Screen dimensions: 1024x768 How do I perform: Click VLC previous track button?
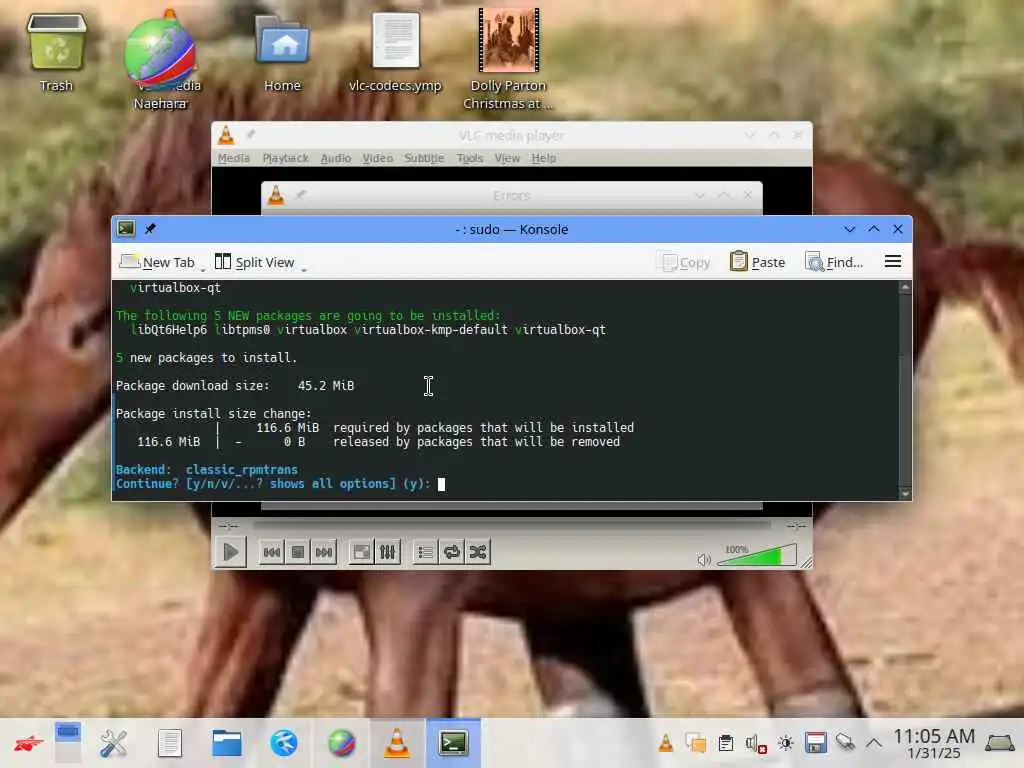[x=272, y=552]
